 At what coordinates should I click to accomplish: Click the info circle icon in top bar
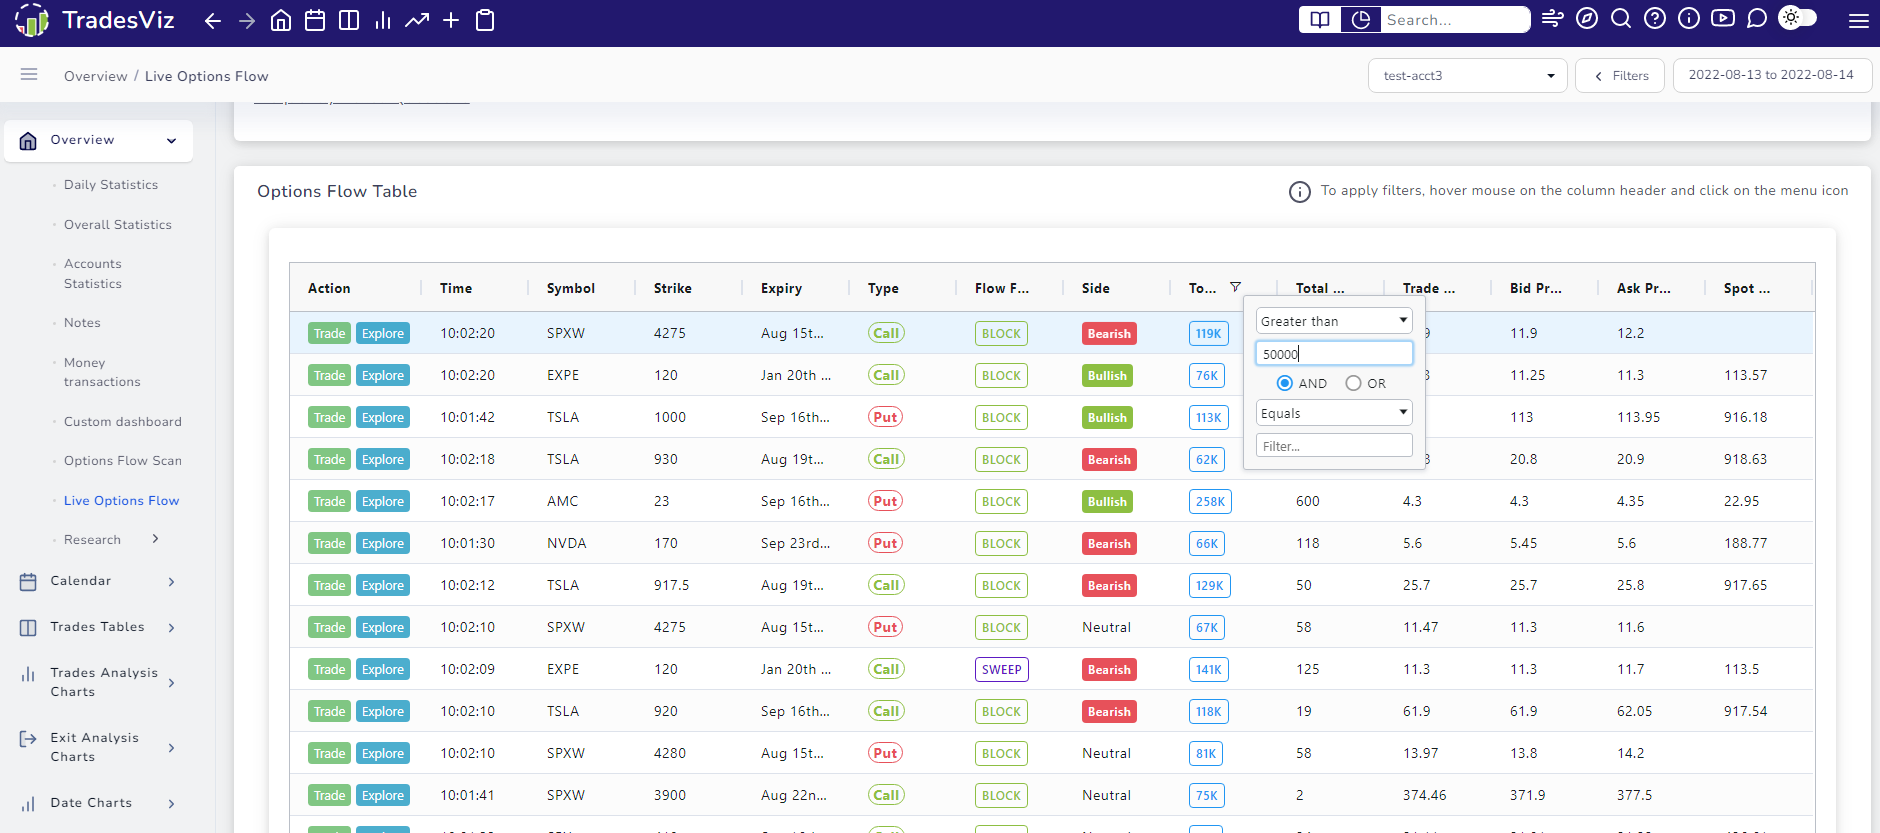(x=1689, y=19)
